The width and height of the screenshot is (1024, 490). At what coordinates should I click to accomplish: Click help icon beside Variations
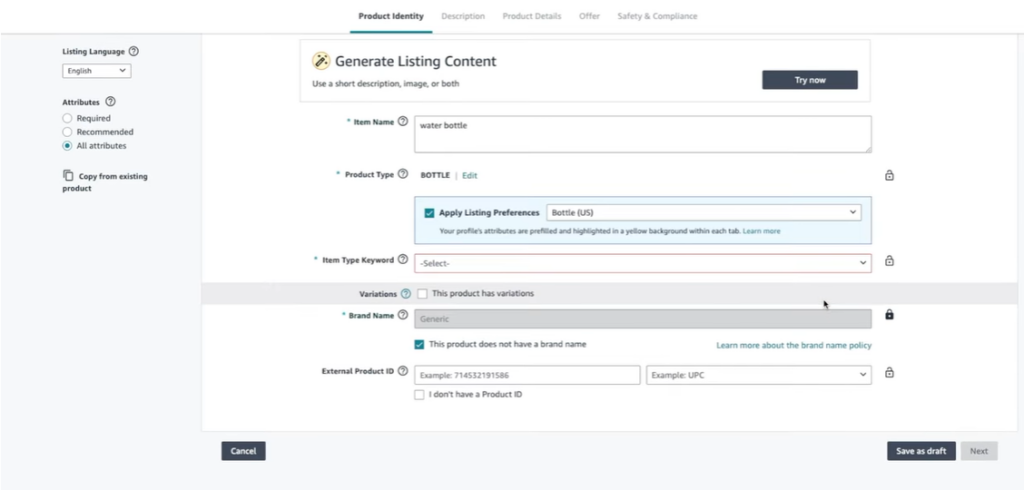pyautogui.click(x=406, y=293)
